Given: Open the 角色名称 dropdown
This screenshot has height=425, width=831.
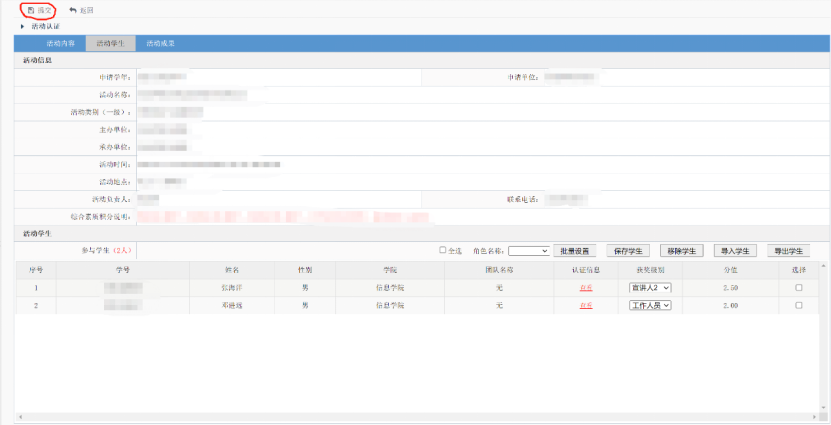Looking at the screenshot, I should pyautogui.click(x=529, y=251).
